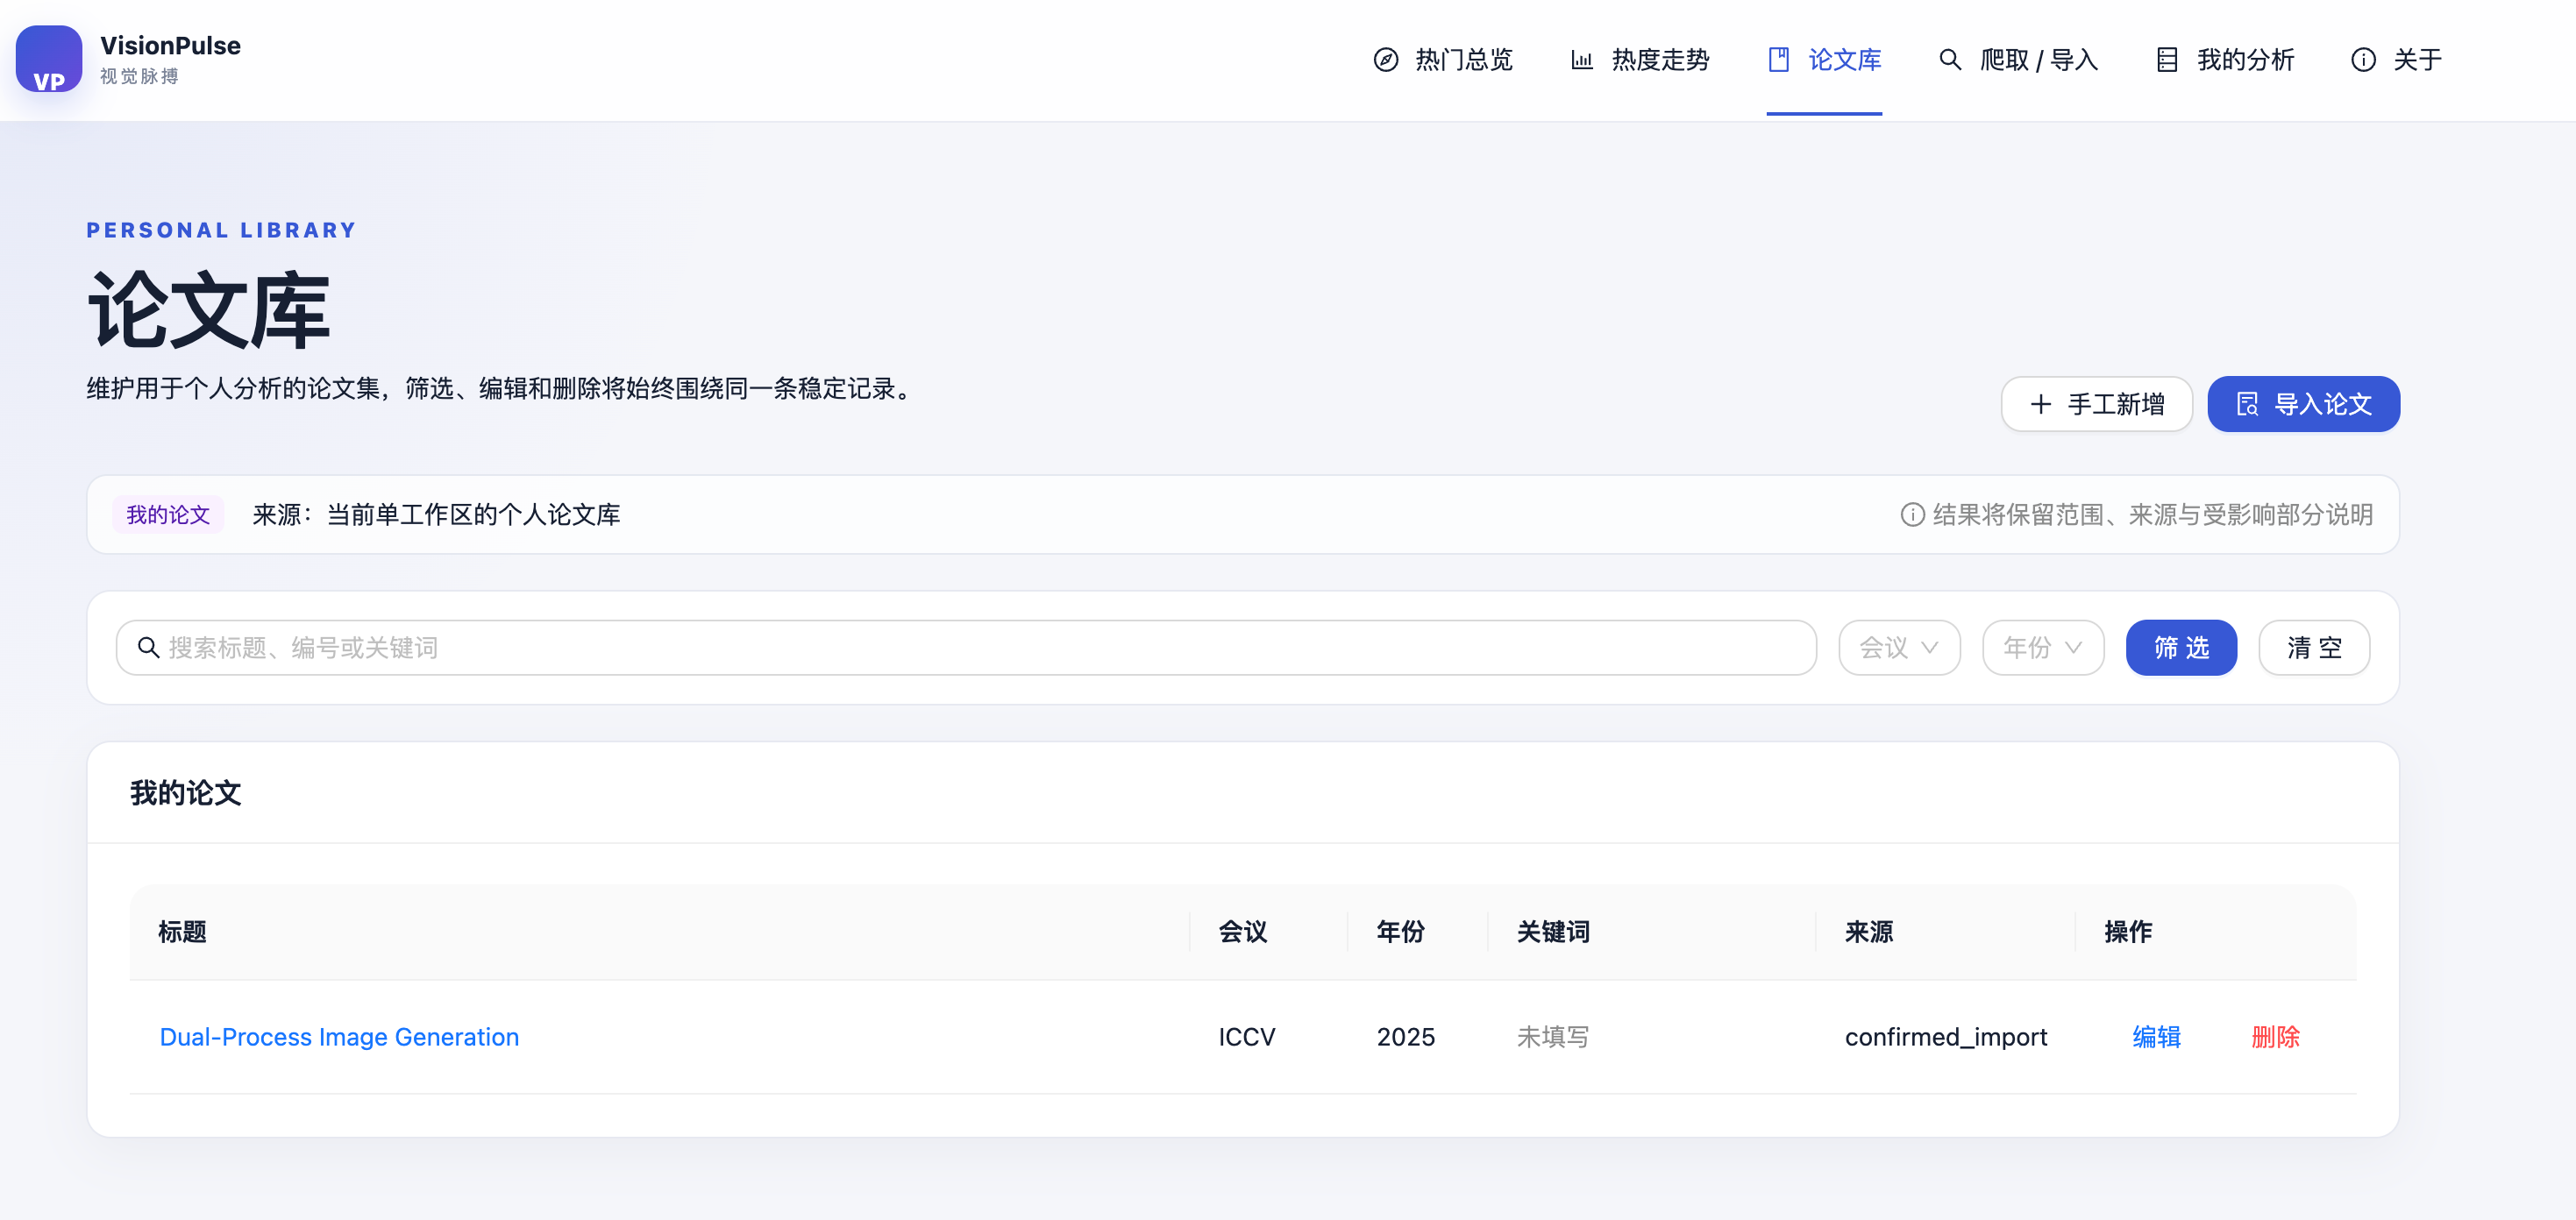Reset filters with the 清空 button
2576x1220 pixels.
click(x=2314, y=648)
